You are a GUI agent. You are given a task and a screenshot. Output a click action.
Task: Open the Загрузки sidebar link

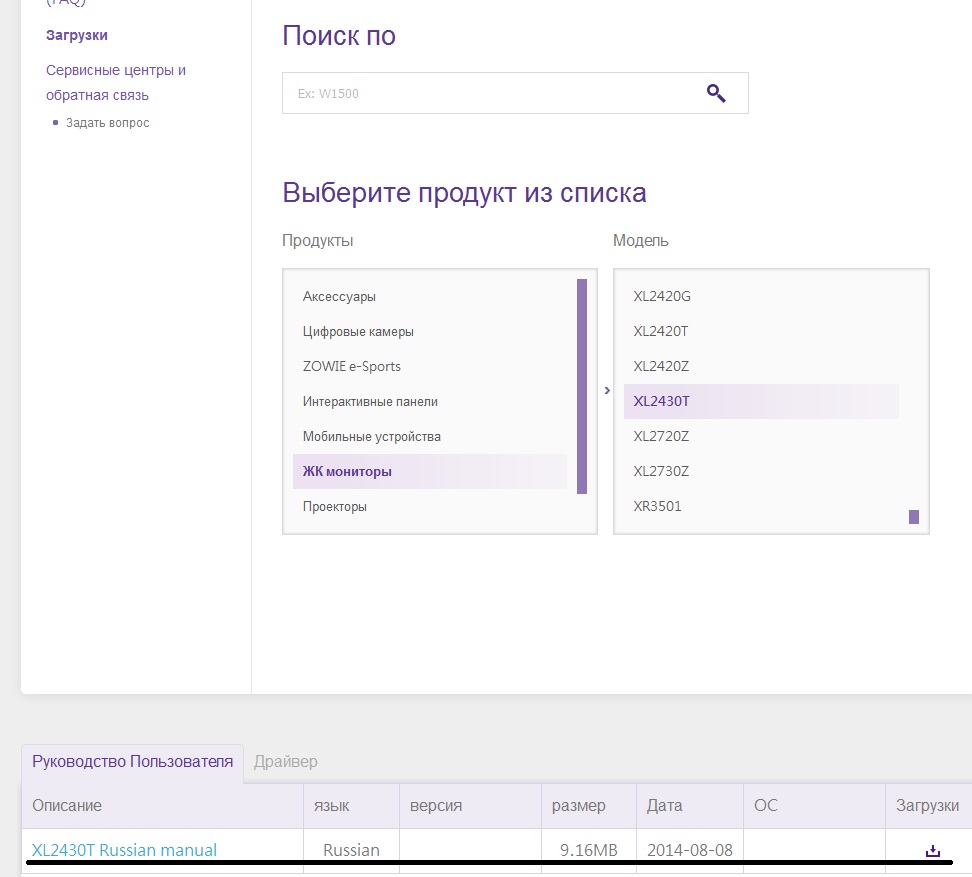click(x=77, y=35)
